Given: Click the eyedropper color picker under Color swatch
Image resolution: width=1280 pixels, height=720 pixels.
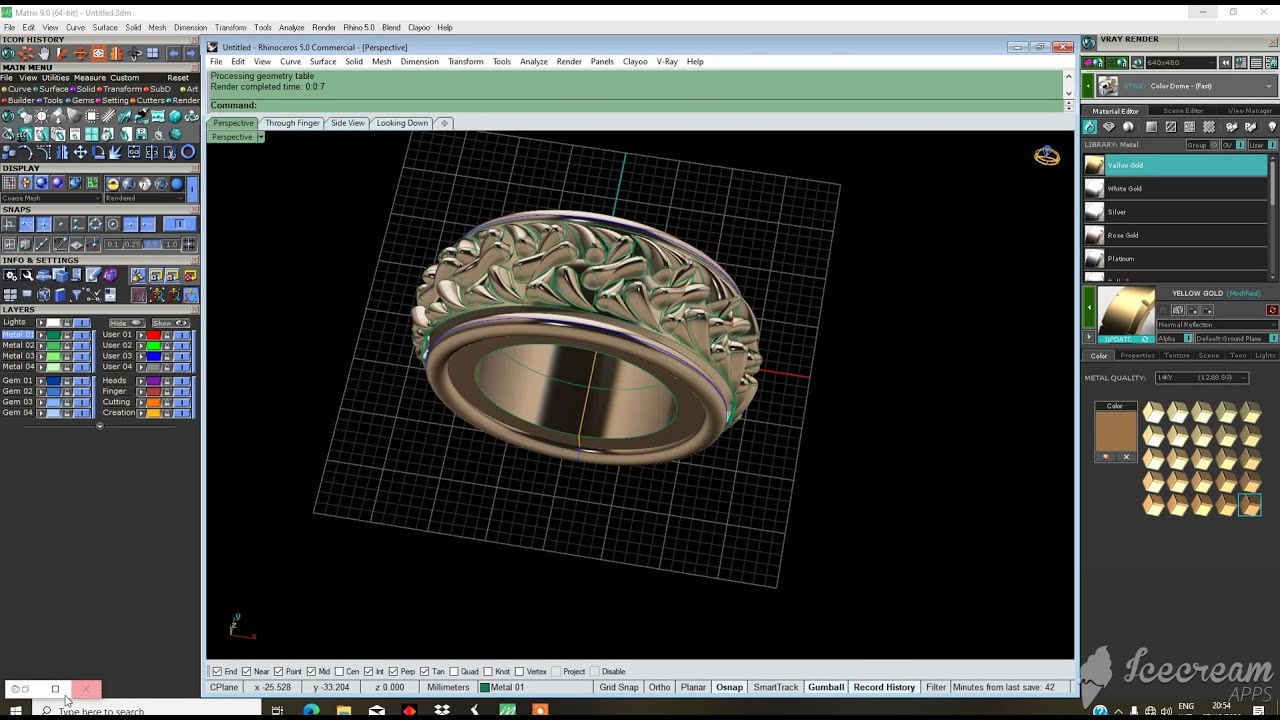Looking at the screenshot, I should point(1105,457).
